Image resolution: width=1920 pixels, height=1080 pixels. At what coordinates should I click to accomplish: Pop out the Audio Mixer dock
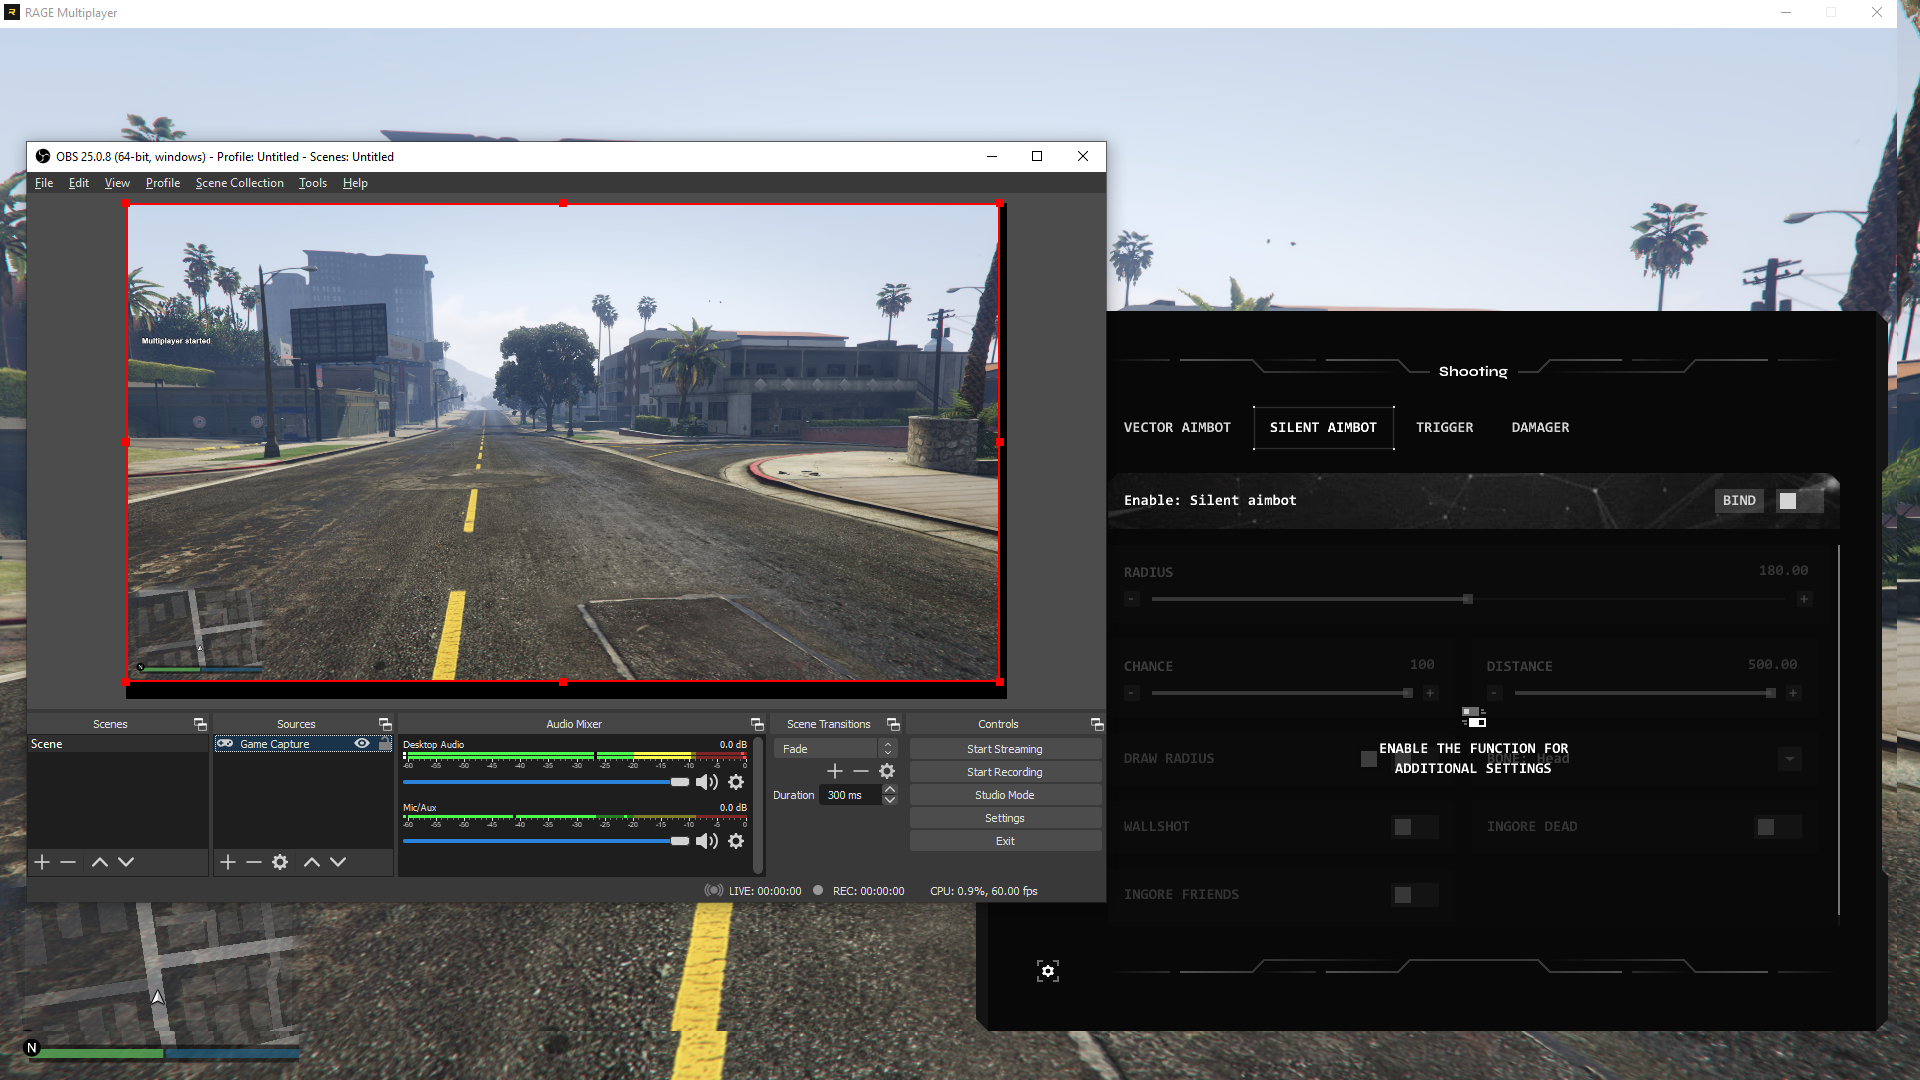click(757, 724)
